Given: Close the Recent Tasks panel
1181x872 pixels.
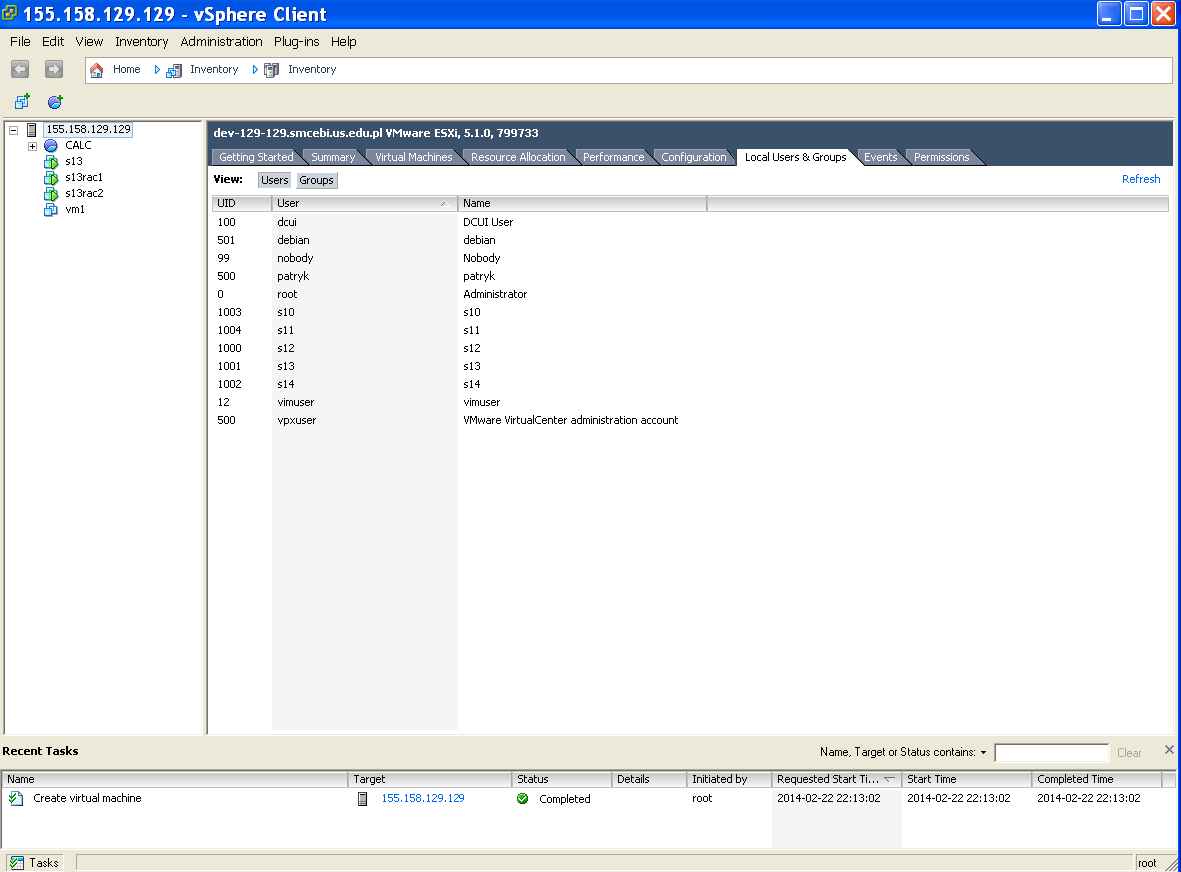Looking at the screenshot, I should click(x=1169, y=750).
